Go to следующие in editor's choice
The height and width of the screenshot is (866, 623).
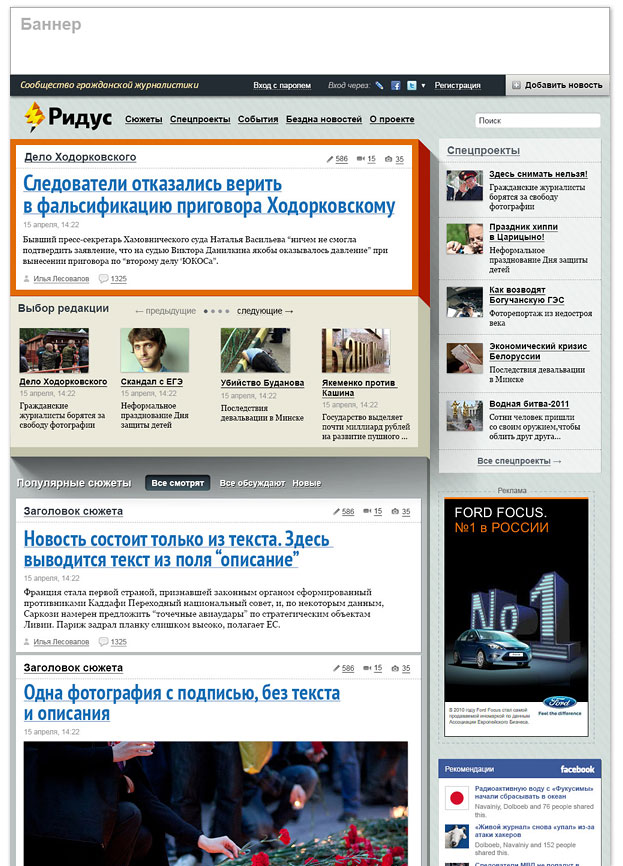click(265, 311)
